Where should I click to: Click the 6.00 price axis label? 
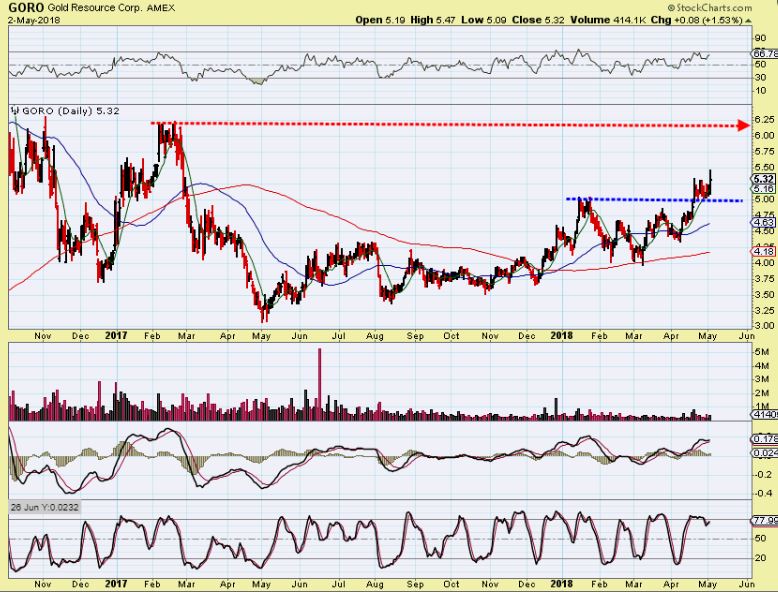click(x=764, y=135)
